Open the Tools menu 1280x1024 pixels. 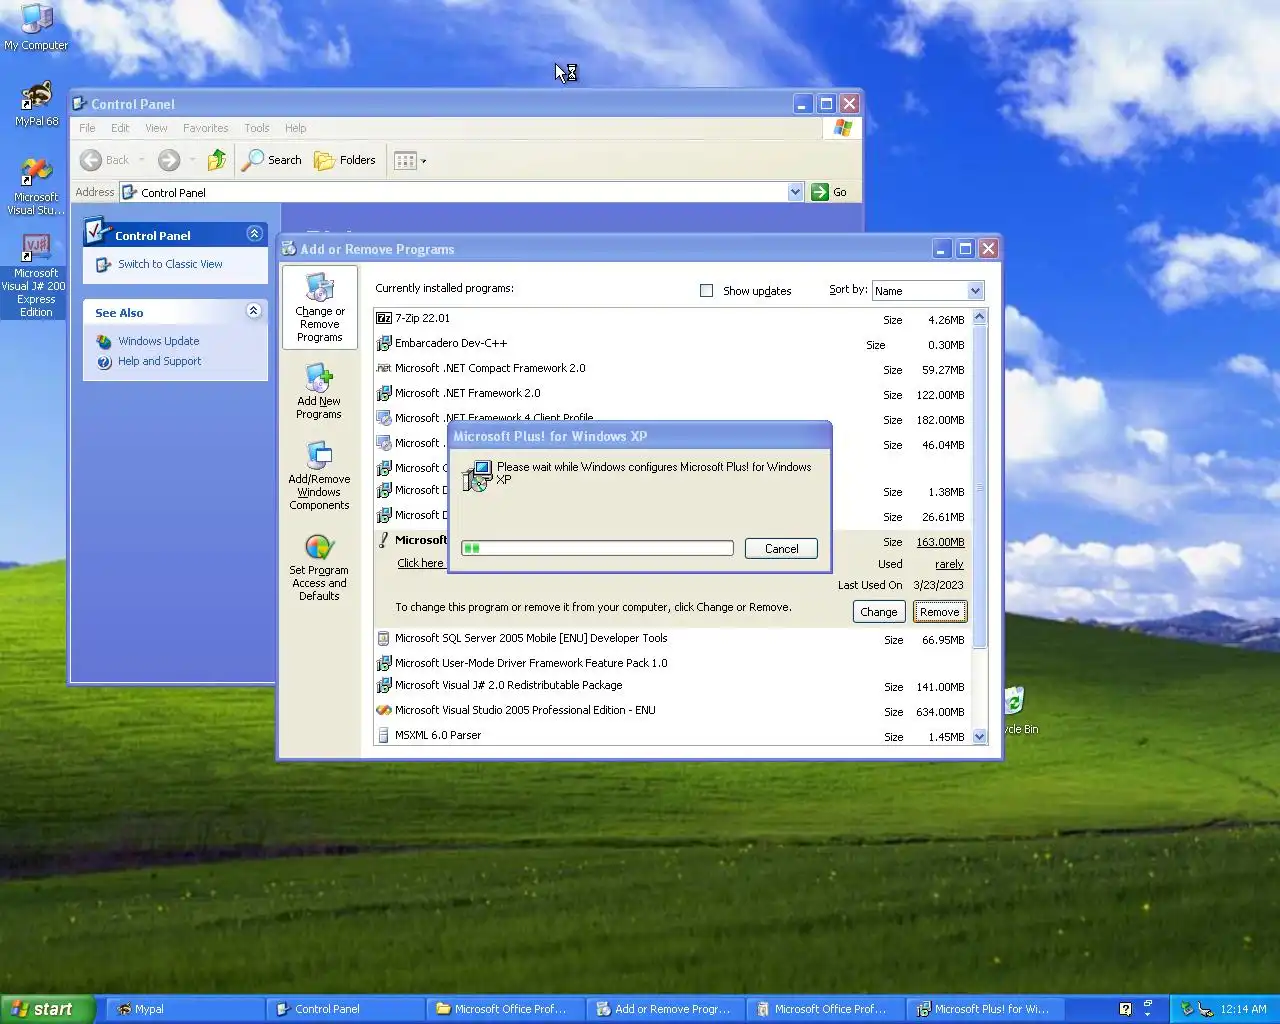(257, 128)
